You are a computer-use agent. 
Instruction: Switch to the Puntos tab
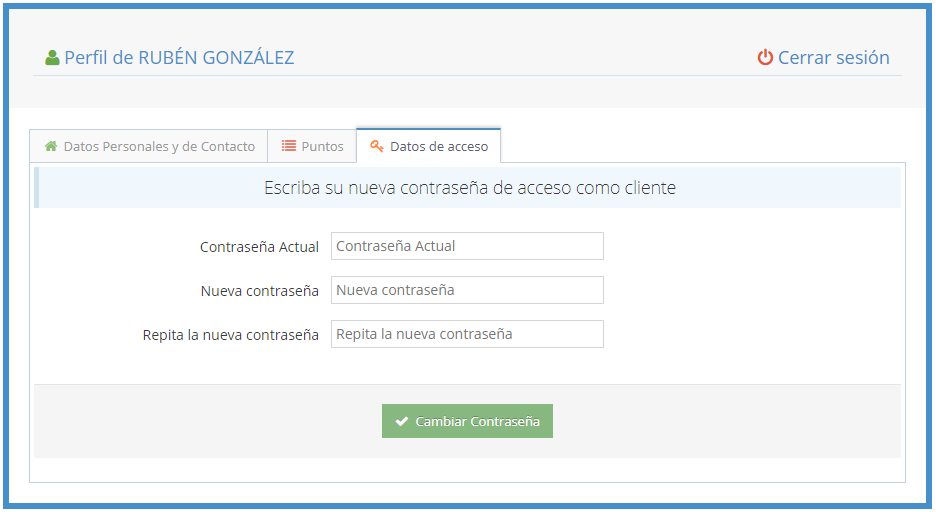point(322,146)
